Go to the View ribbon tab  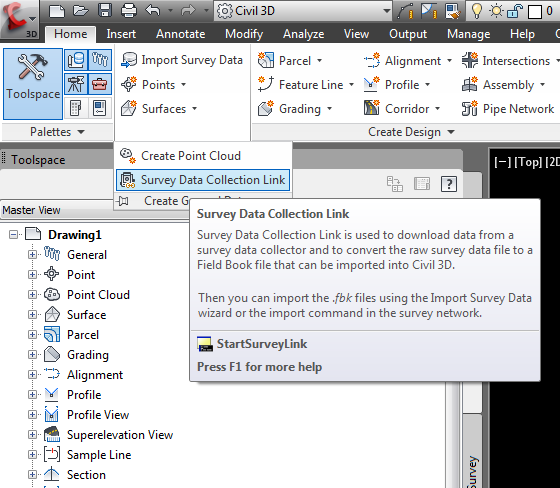(x=356, y=34)
